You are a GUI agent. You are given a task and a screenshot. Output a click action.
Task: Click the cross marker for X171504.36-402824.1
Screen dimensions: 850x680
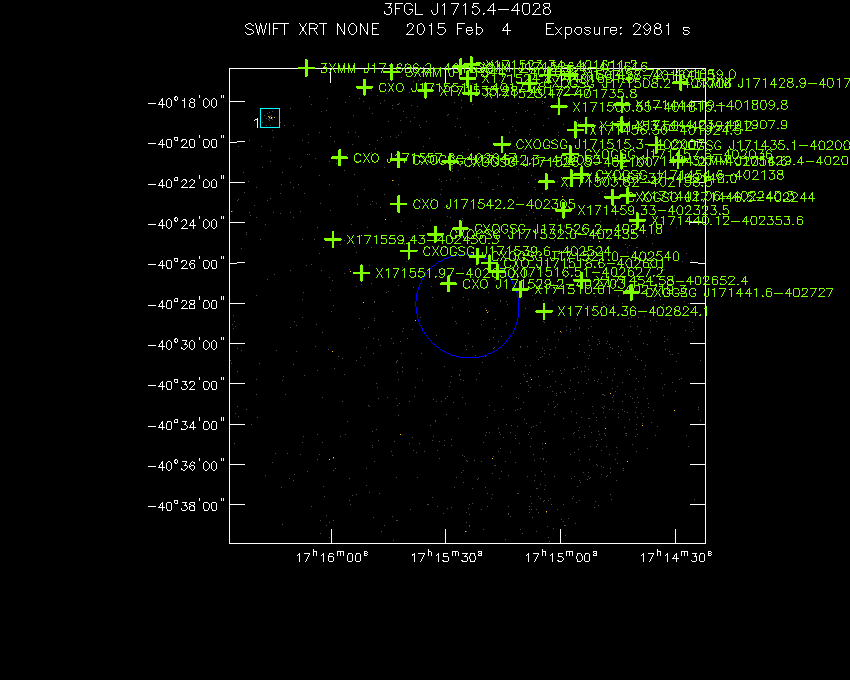click(x=544, y=311)
